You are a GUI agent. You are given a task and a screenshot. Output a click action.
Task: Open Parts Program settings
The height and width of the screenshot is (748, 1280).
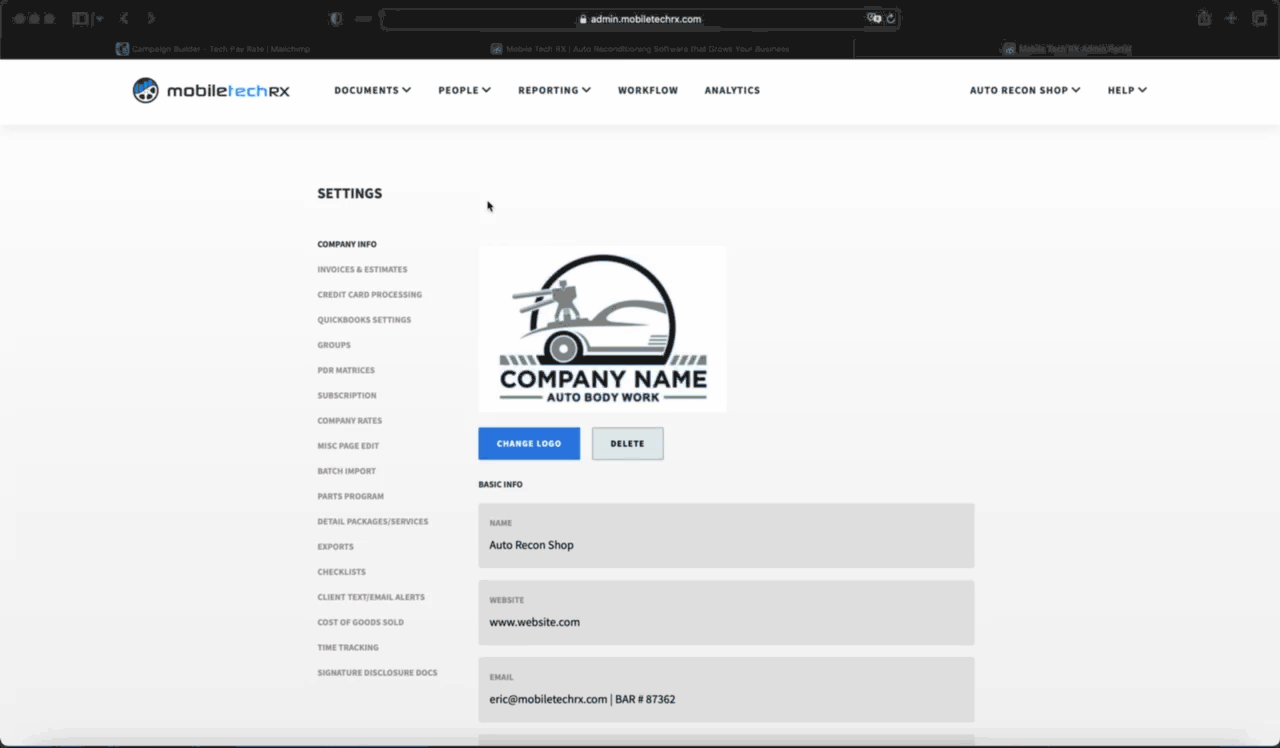[350, 496]
